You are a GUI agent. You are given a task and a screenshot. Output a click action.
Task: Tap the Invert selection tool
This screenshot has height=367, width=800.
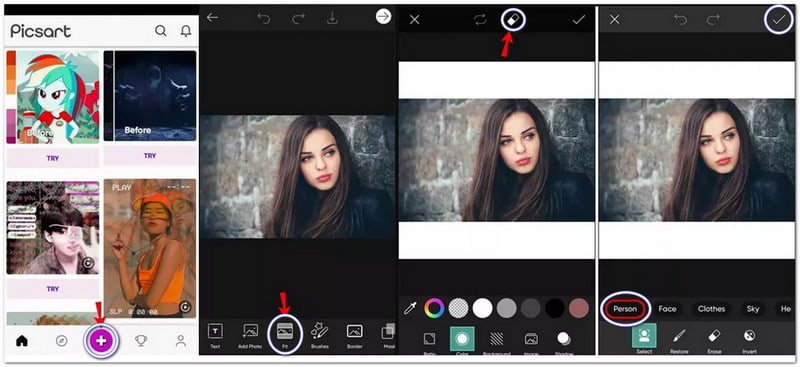point(749,341)
